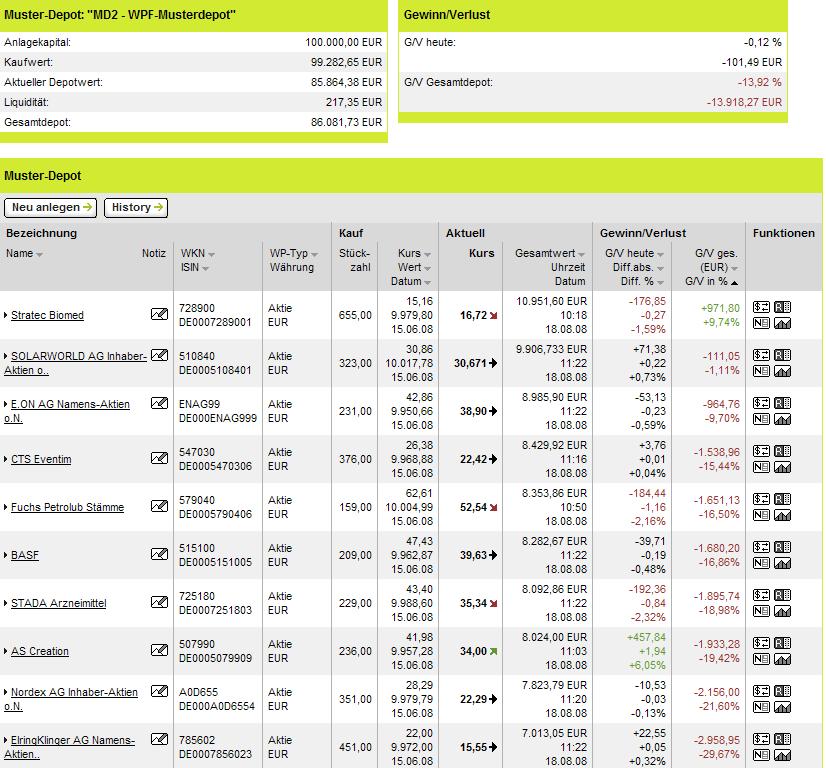Select the Gesamtdepot value 86.081,73 EUR
The height and width of the screenshot is (768, 826).
click(x=346, y=122)
